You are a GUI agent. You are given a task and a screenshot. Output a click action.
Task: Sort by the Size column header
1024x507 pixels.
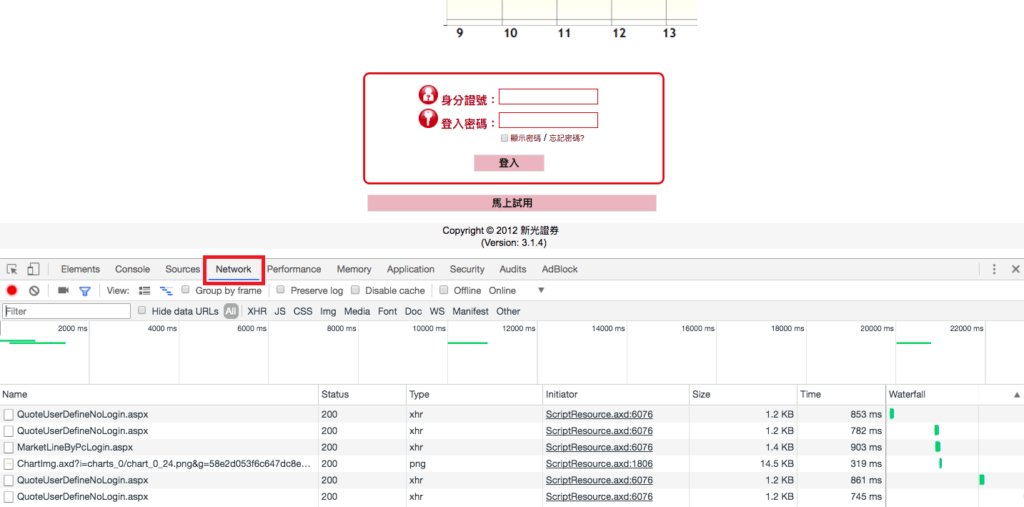[x=743, y=395]
